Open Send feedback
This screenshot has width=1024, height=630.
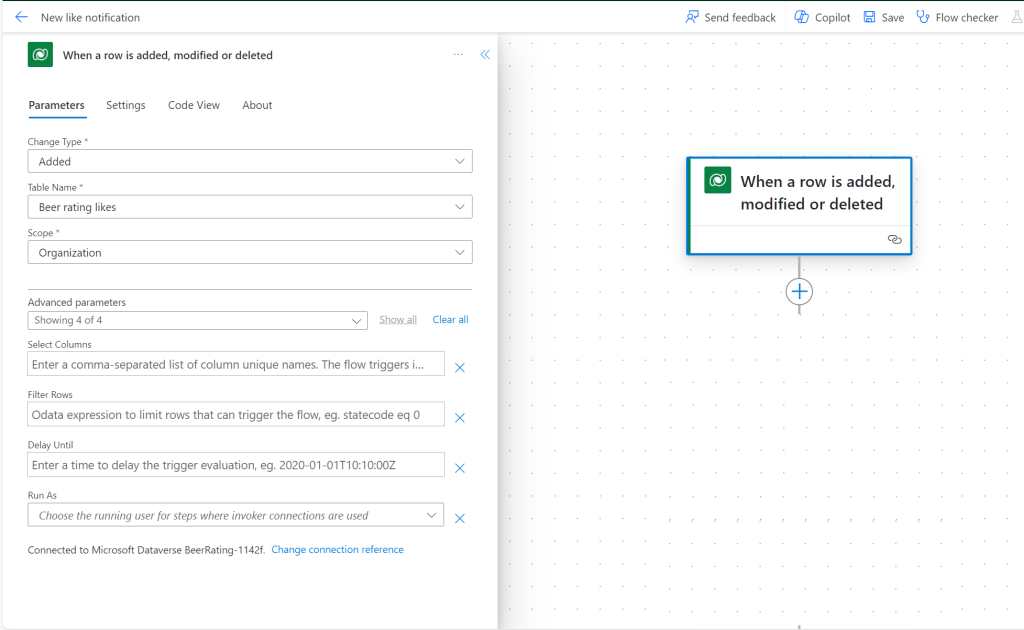pyautogui.click(x=730, y=17)
